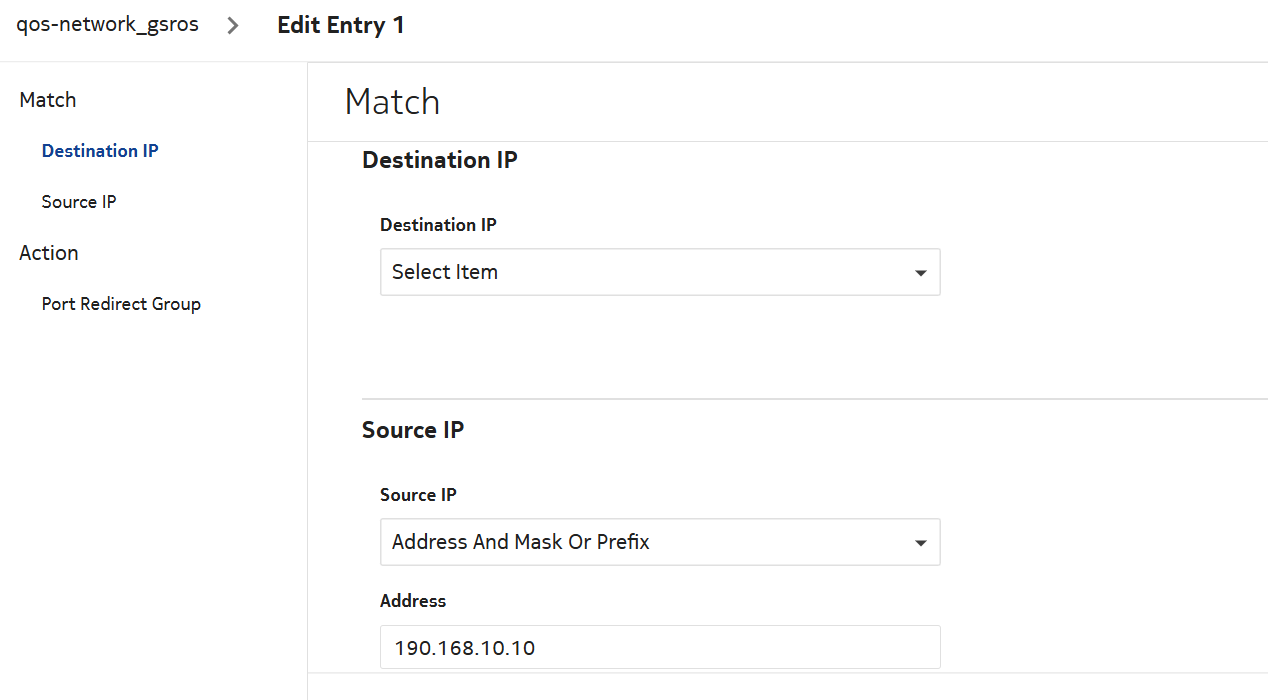Viewport: 1268px width, 700px height.
Task: Click the Destination IP section heading
Action: 440,160
